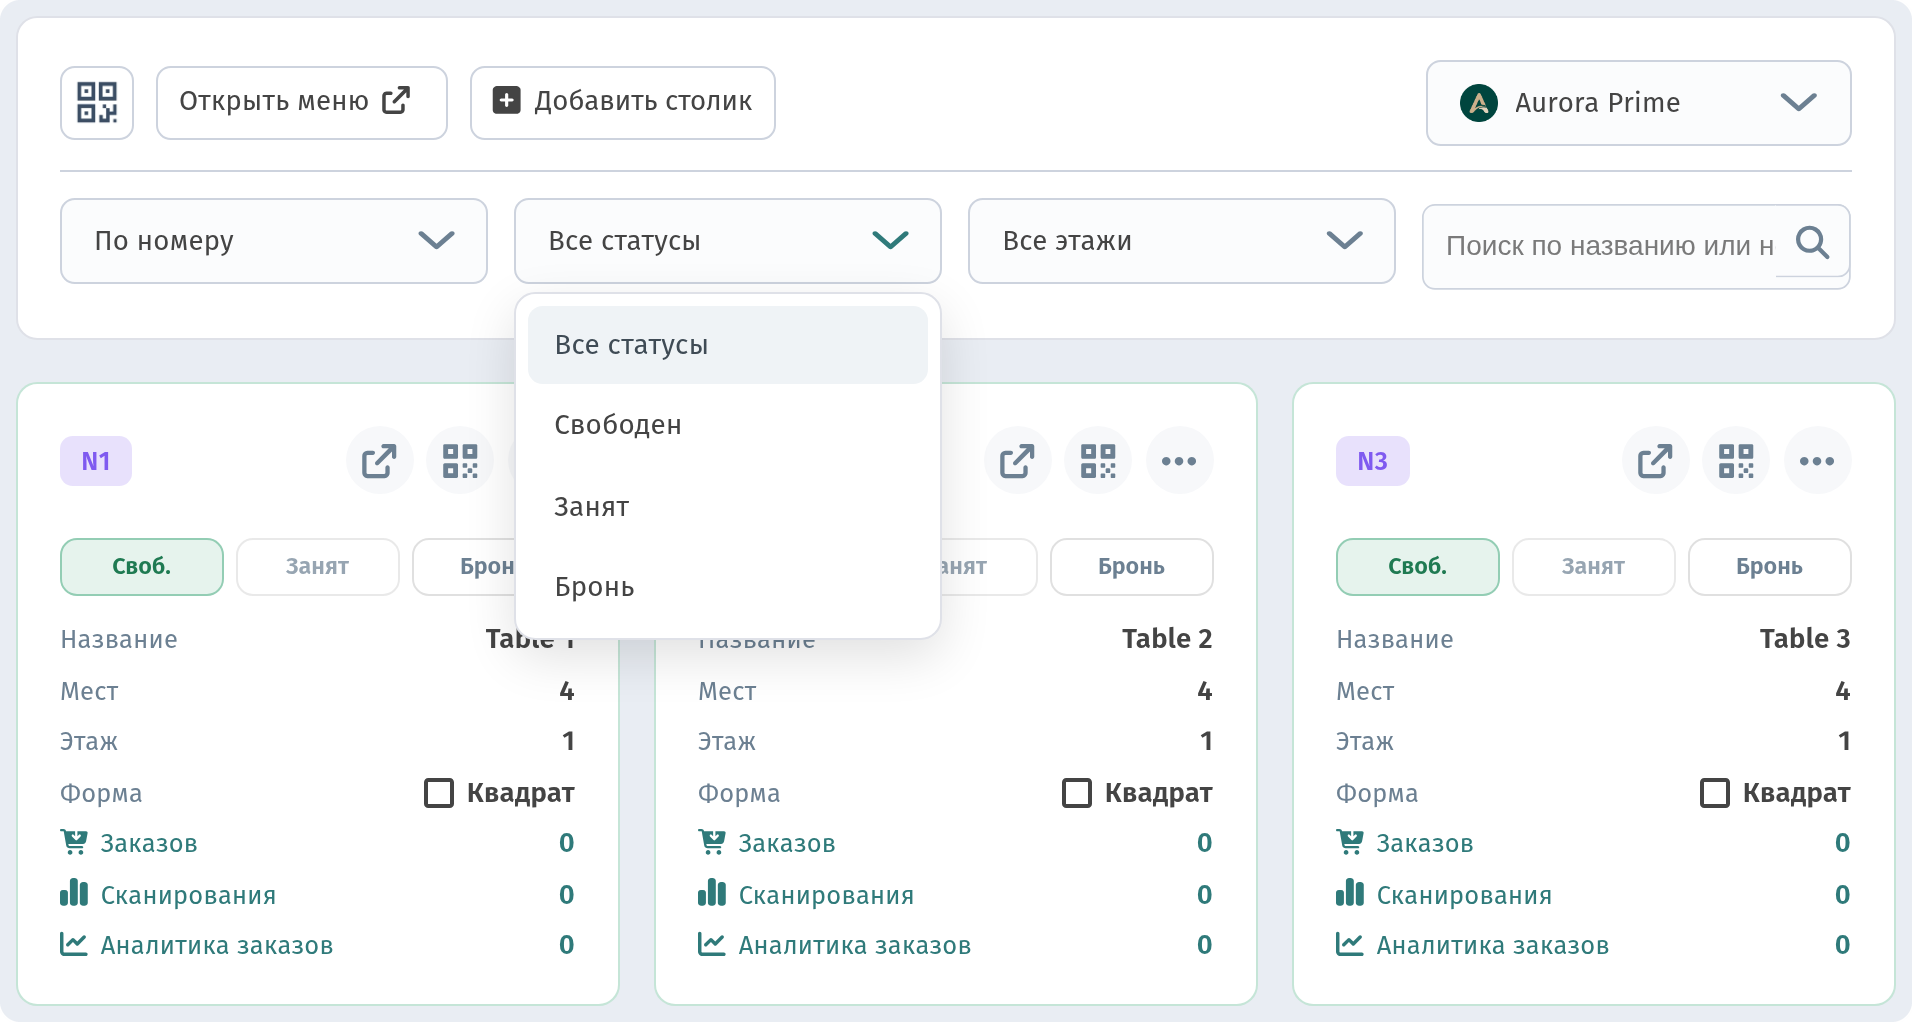
Task: Click the square shape icon on Table 3
Action: tap(1715, 793)
